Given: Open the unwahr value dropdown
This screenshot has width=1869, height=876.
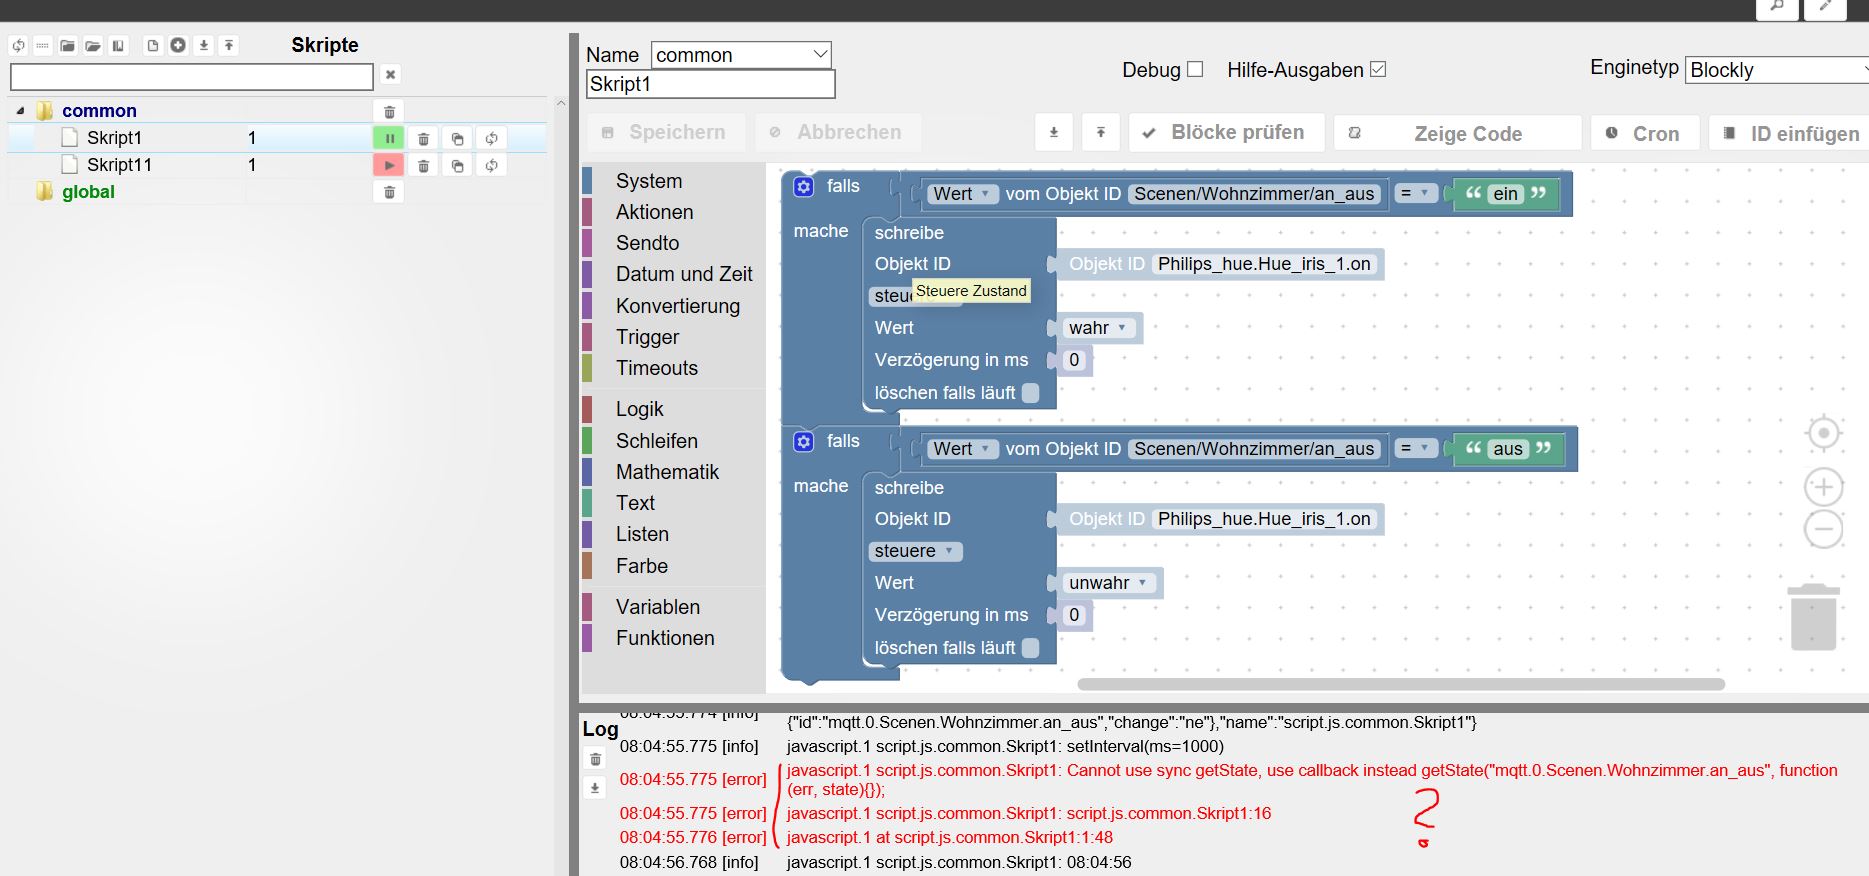Looking at the screenshot, I should pyautogui.click(x=1108, y=583).
